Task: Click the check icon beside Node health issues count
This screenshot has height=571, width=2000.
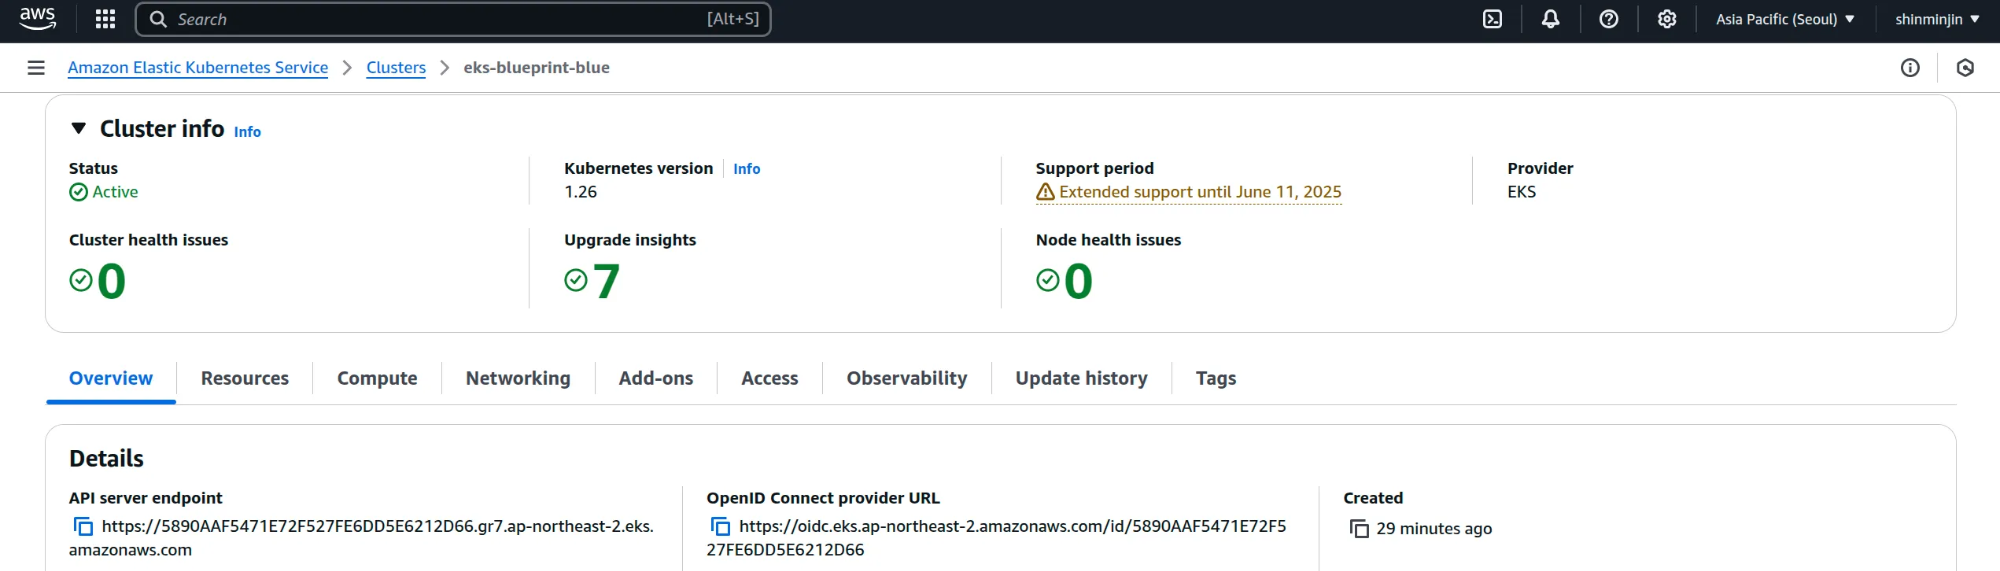Action: [x=1047, y=280]
